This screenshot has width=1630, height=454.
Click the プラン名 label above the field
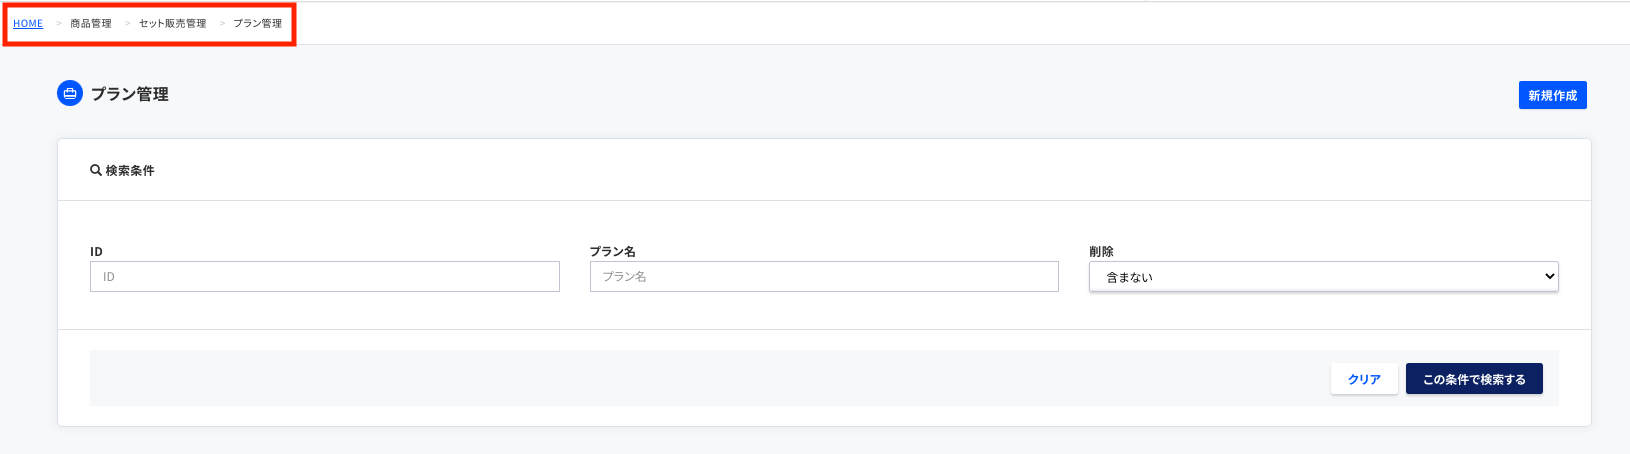(612, 252)
